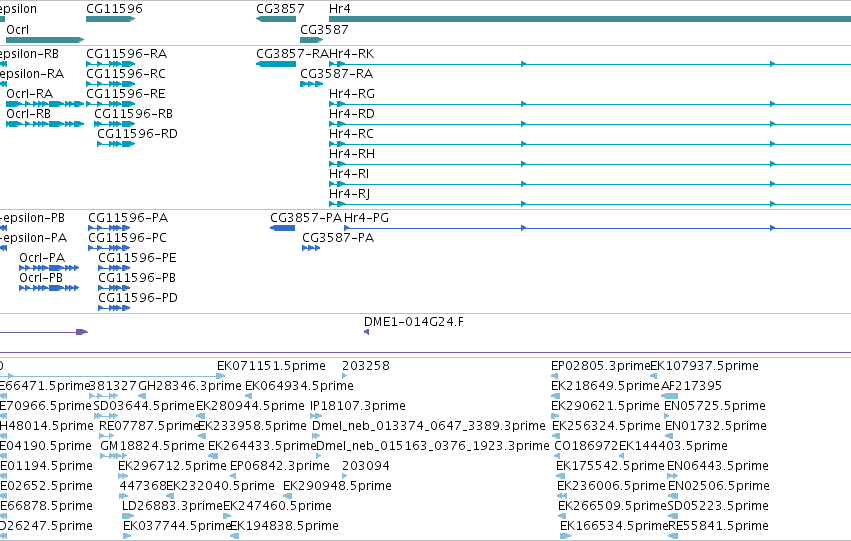Select EST EK280944.5prime
The image size is (851, 541).
[x=250, y=406]
